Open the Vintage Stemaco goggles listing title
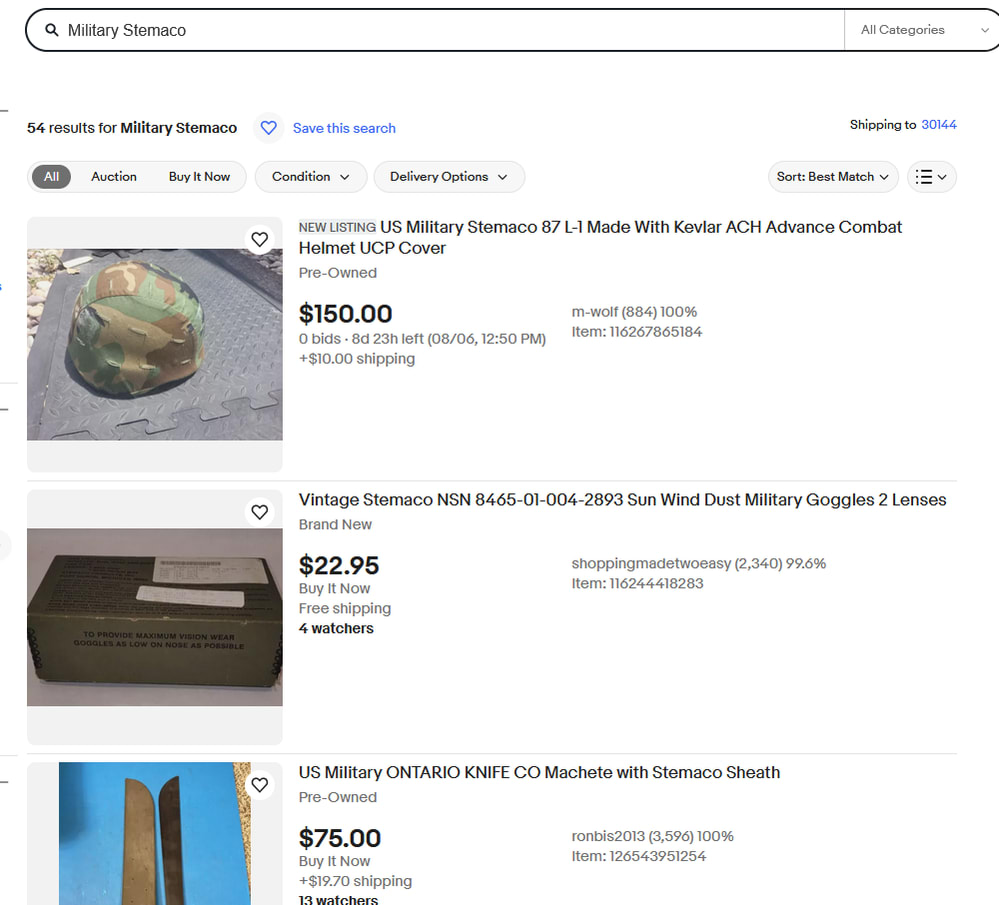The image size is (999, 905). click(x=622, y=500)
